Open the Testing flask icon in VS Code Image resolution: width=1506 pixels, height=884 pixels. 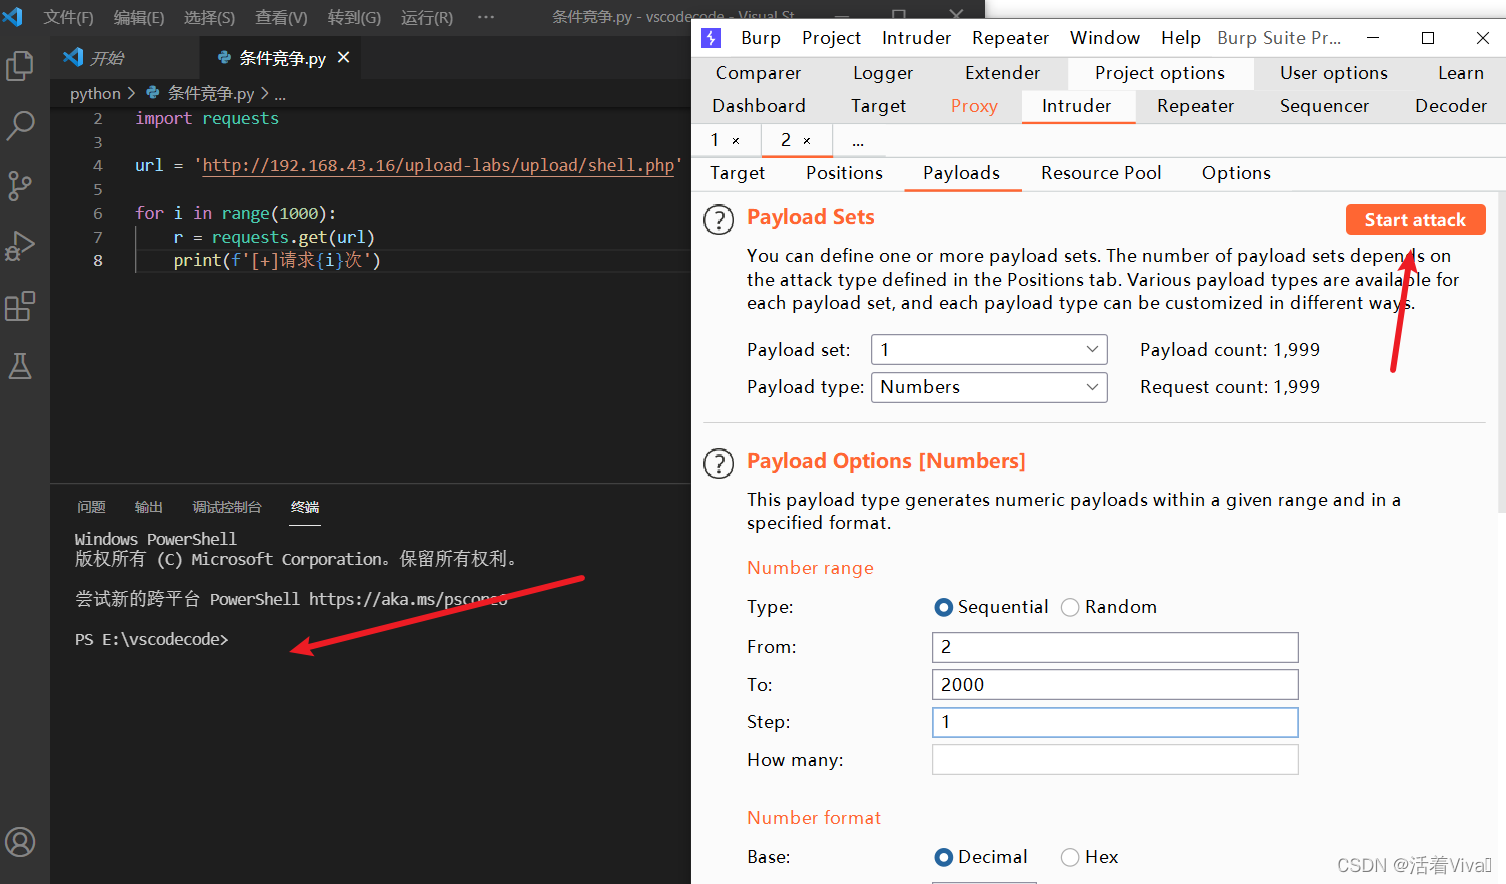pyautogui.click(x=20, y=366)
